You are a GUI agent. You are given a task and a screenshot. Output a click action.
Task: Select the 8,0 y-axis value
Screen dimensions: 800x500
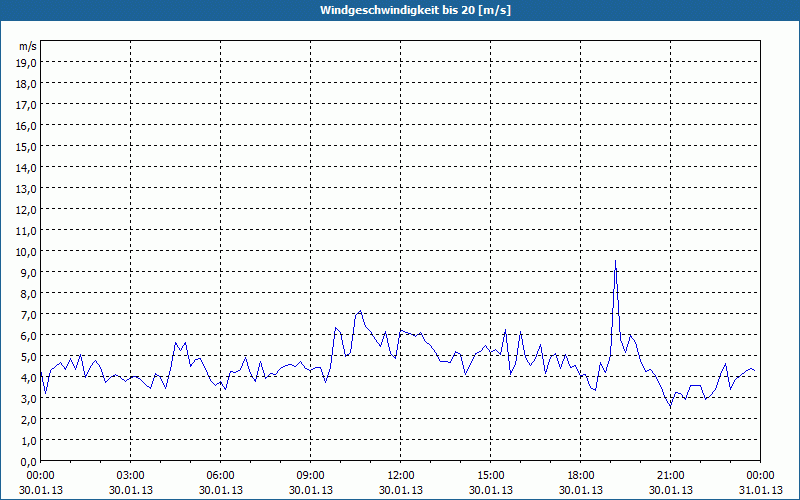click(x=29, y=294)
